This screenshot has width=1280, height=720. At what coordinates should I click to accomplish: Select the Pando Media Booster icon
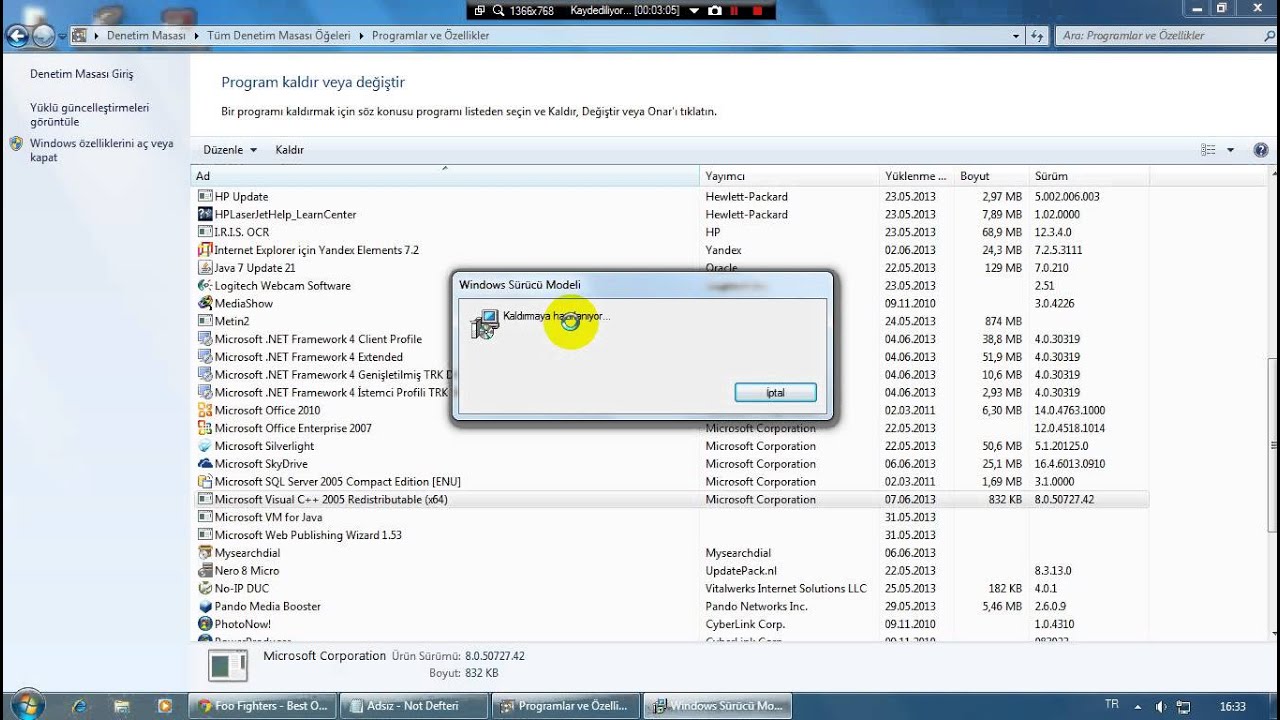click(205, 606)
